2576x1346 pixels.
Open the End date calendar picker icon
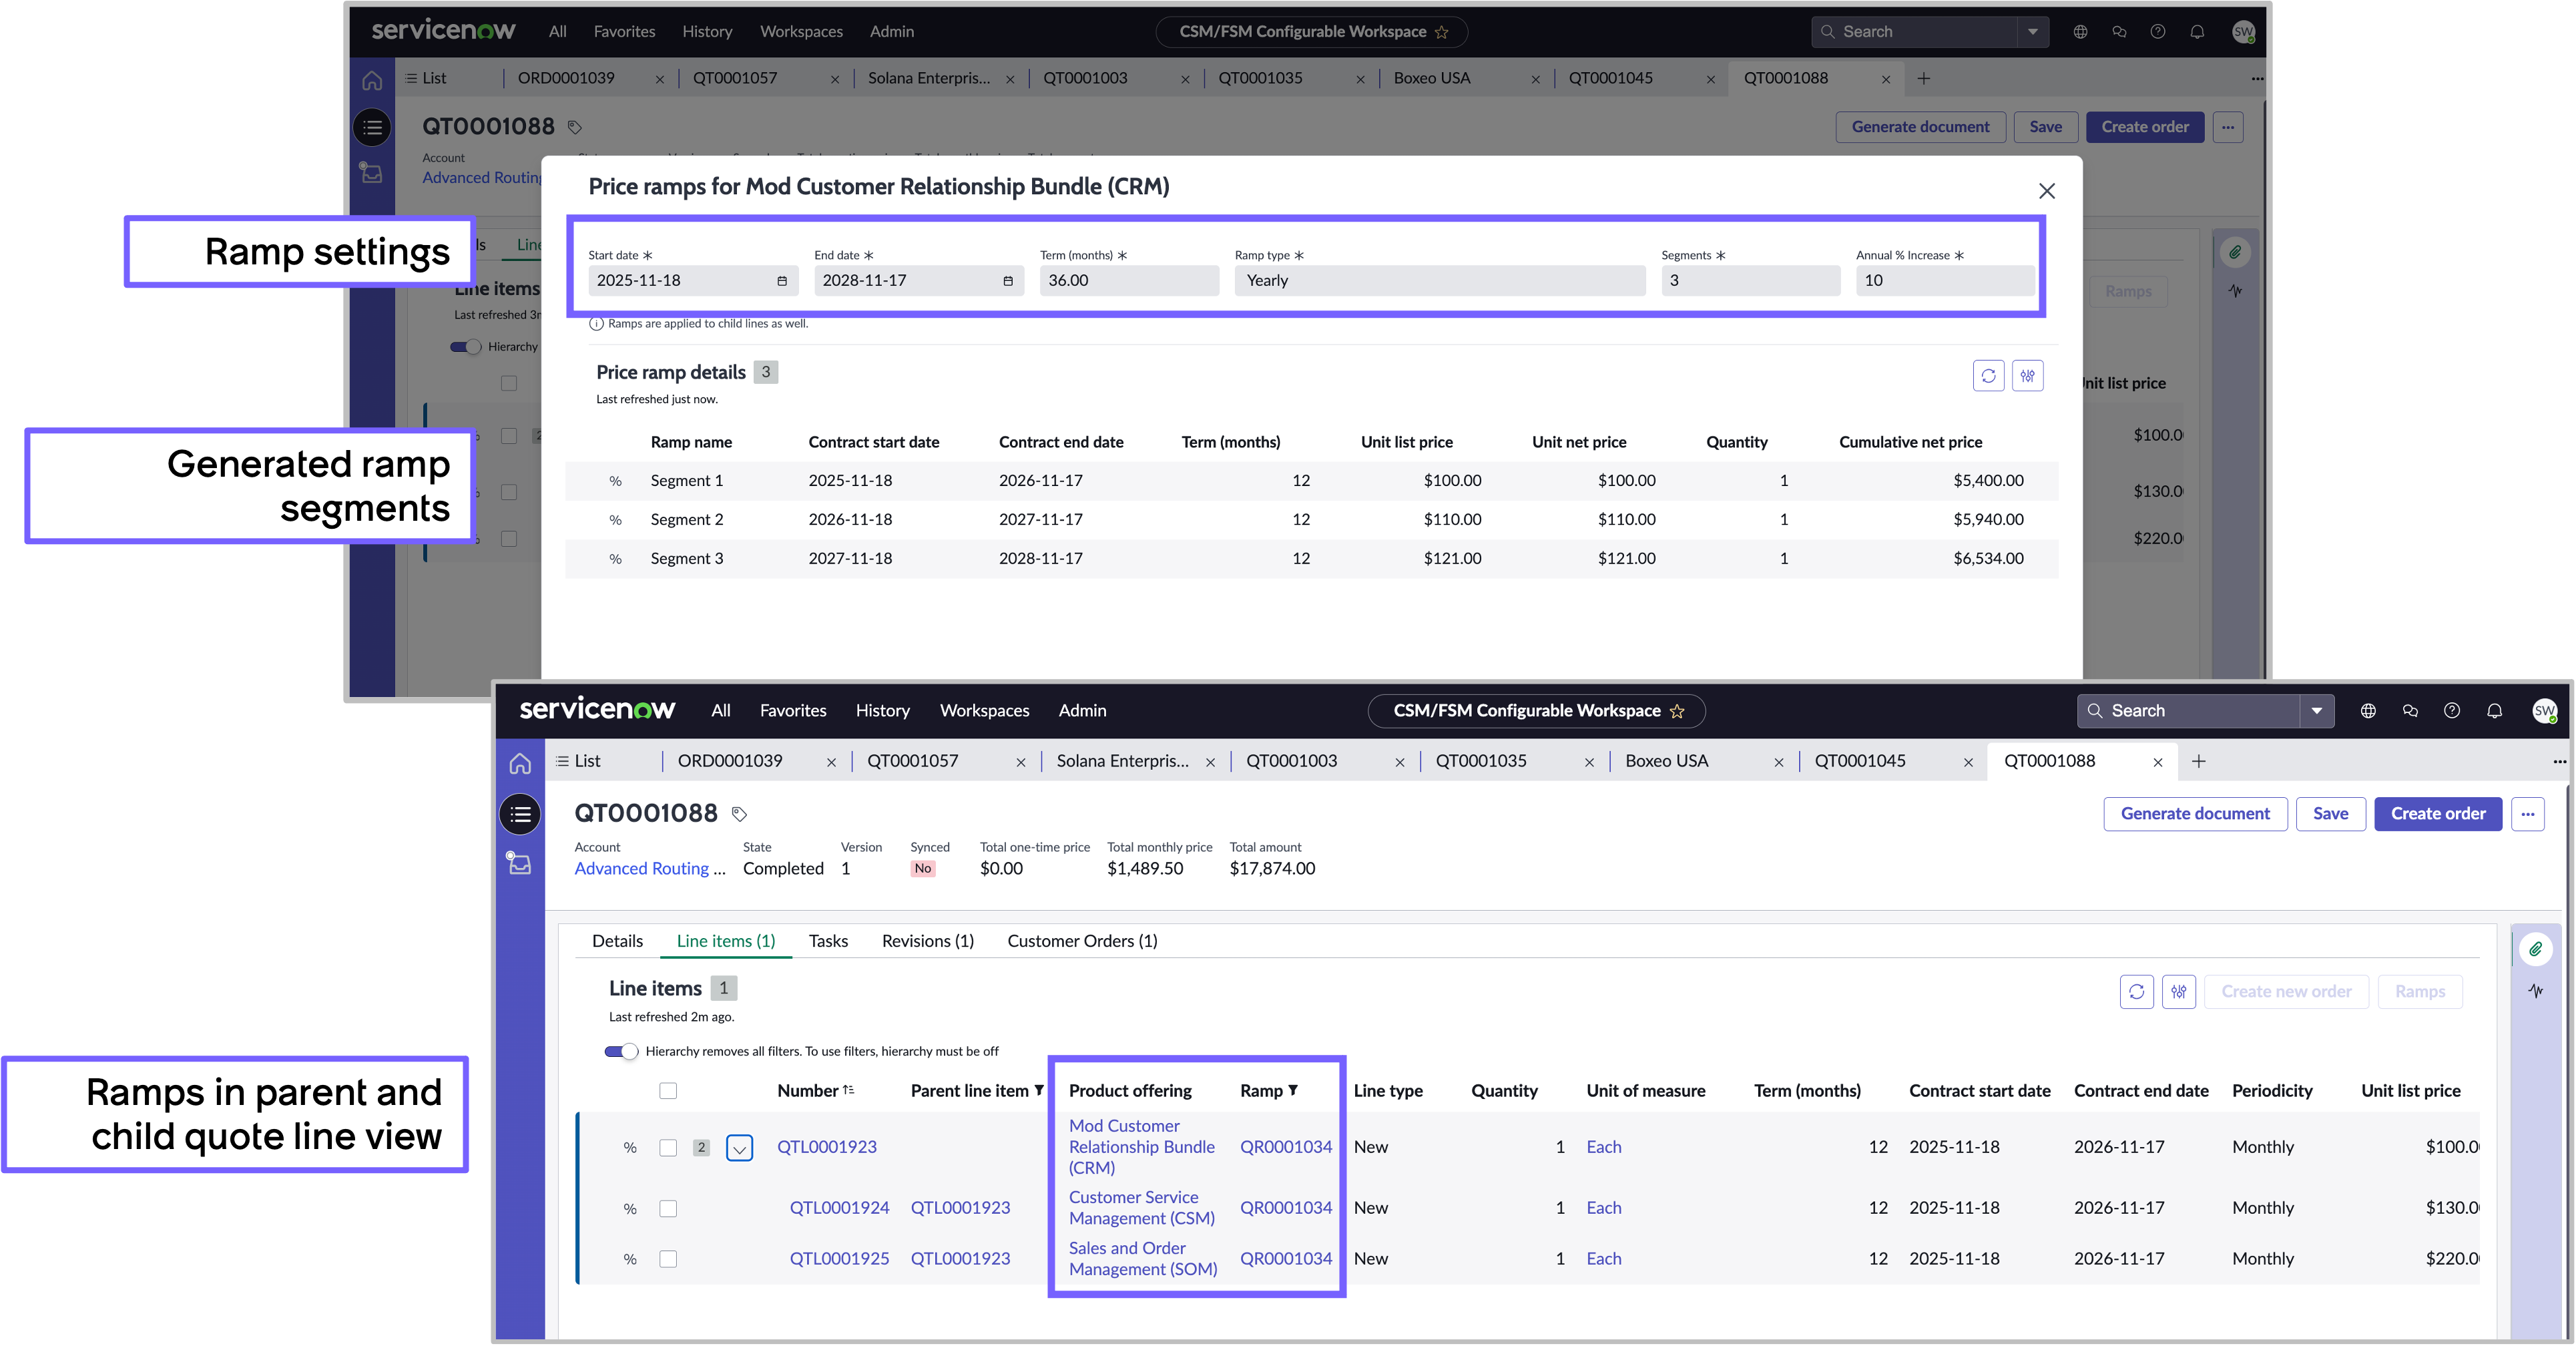pos(1008,281)
